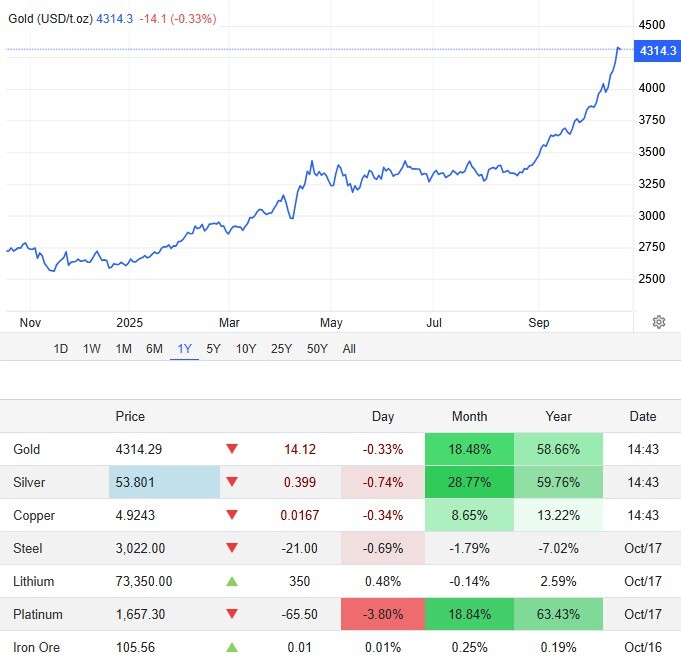Screen dimensions: 681x661
Task: Sort table by Month column header
Action: pos(469,417)
